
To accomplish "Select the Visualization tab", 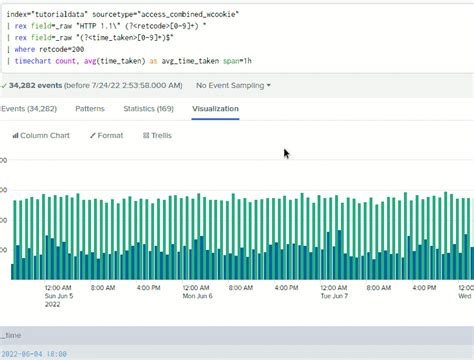I will (x=215, y=109).
